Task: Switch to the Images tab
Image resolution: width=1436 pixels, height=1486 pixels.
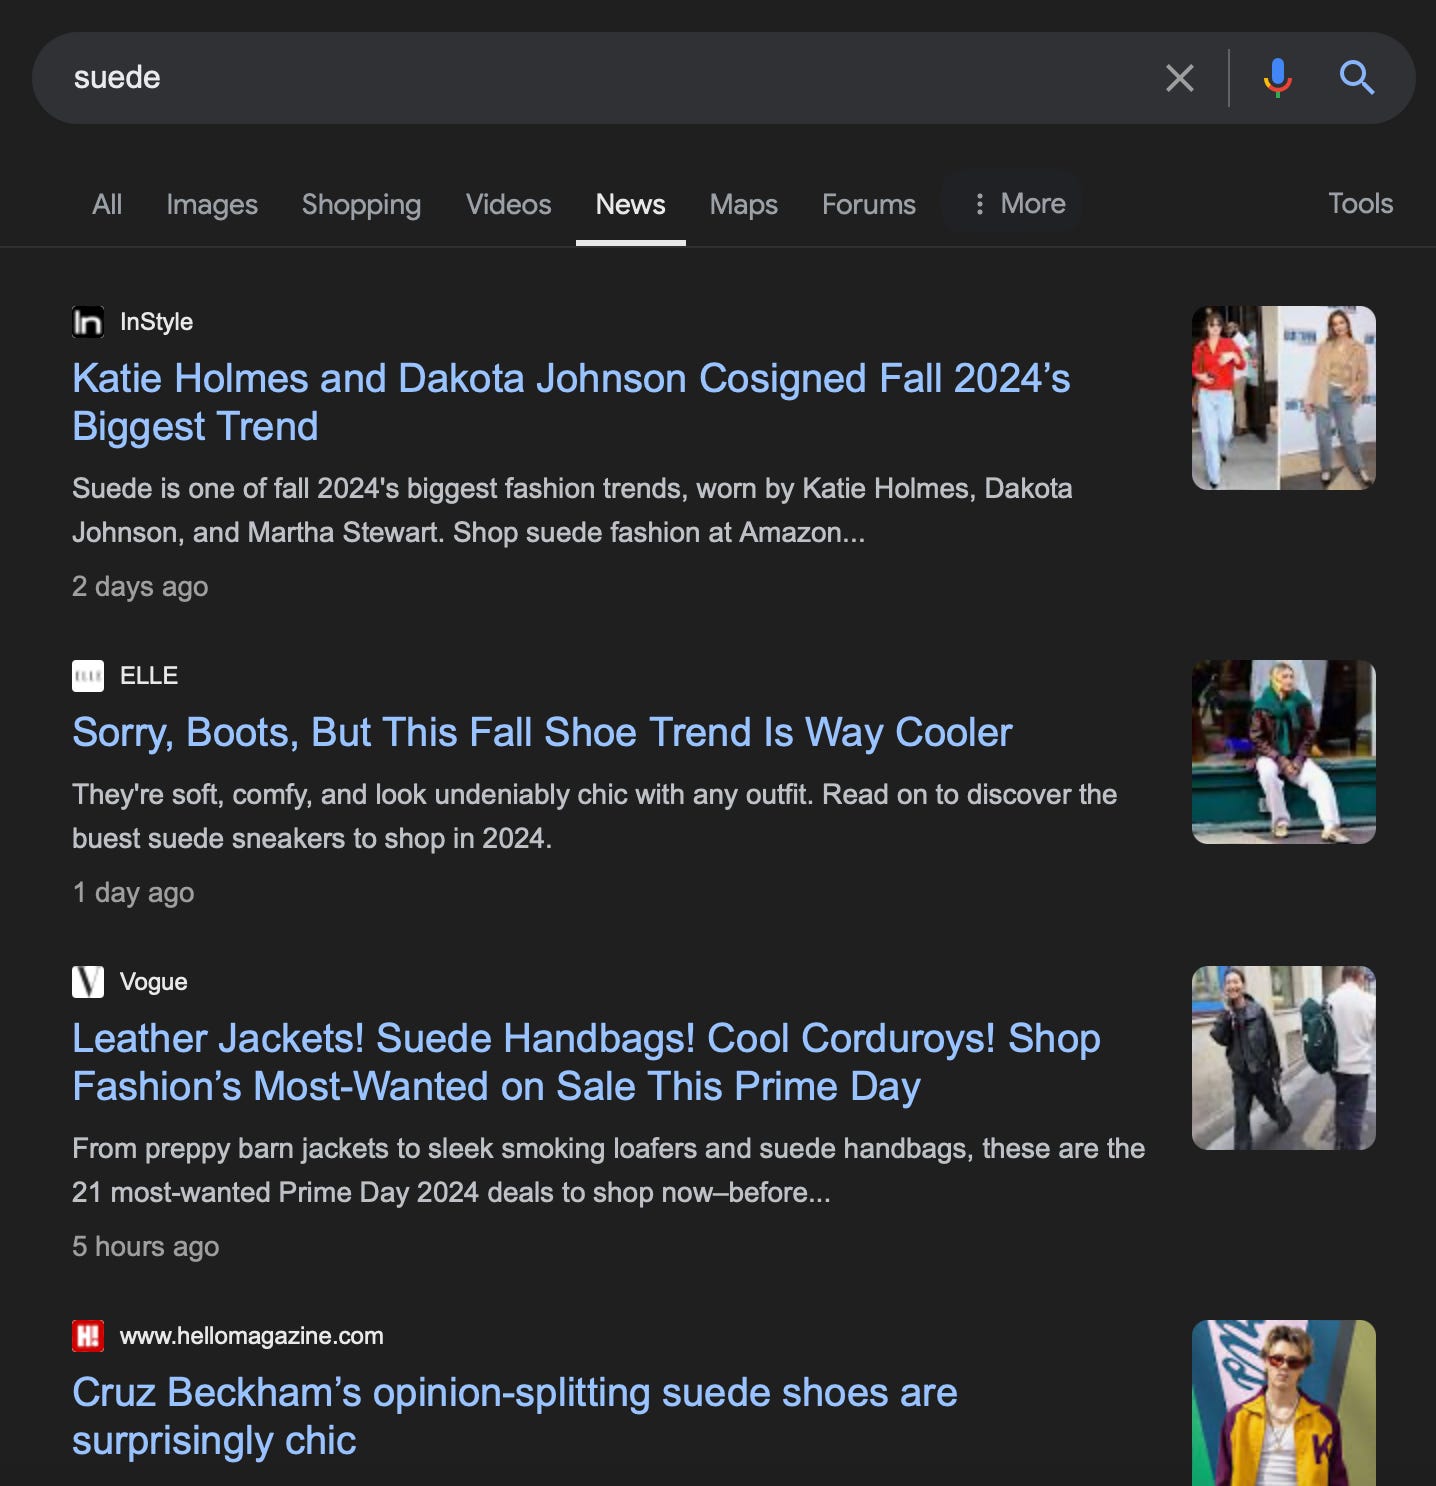Action: pos(212,204)
